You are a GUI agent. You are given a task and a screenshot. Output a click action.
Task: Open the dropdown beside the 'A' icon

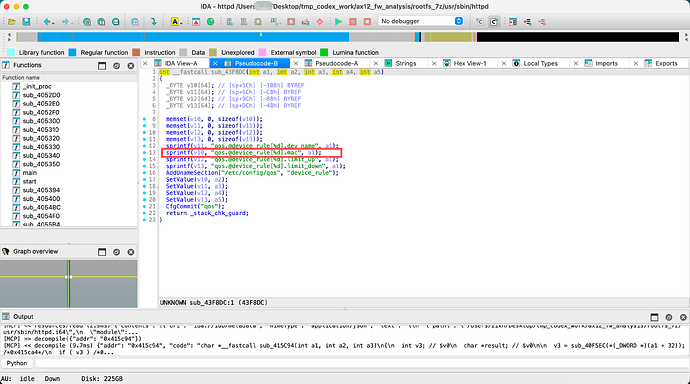point(182,22)
